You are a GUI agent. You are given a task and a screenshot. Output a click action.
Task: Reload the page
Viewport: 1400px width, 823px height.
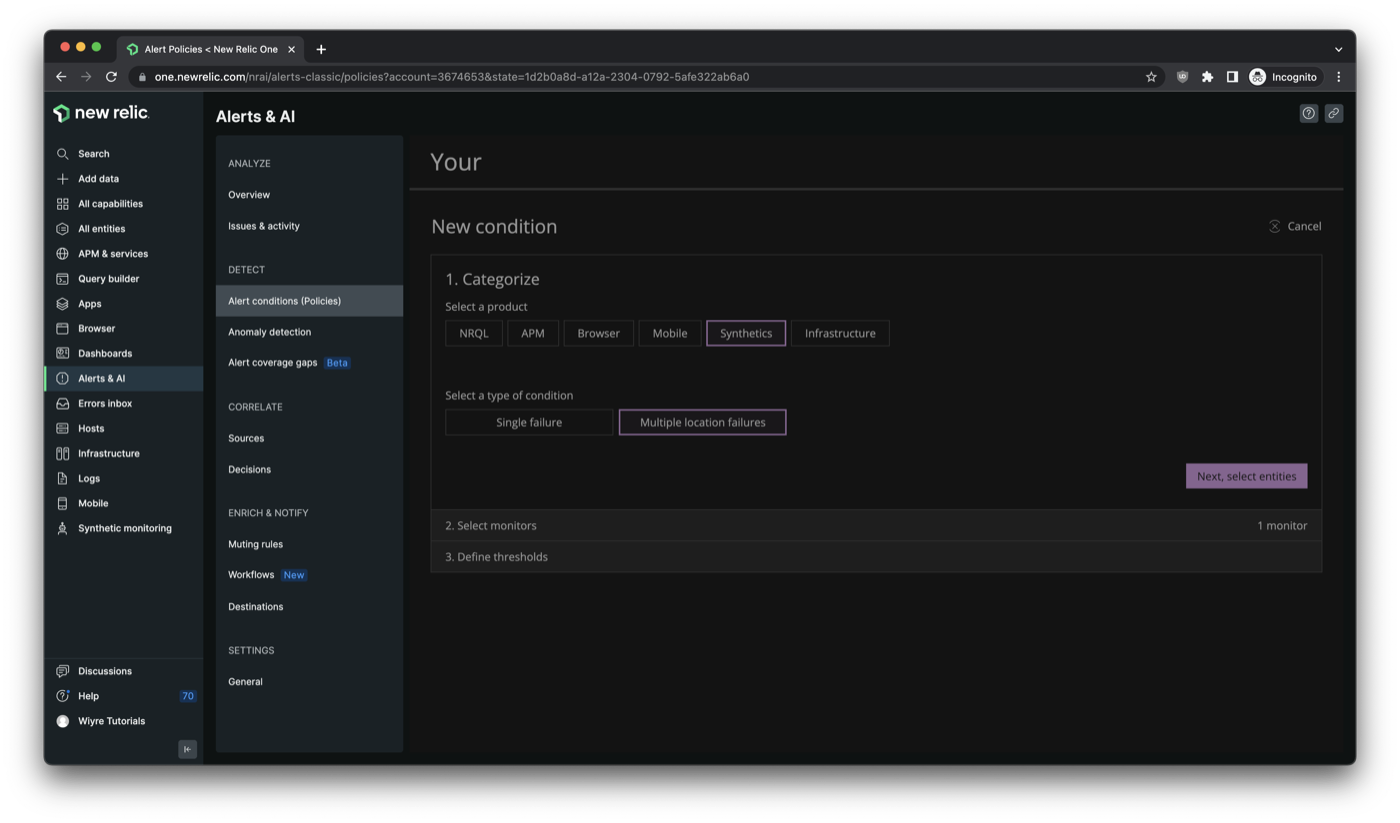(x=111, y=77)
